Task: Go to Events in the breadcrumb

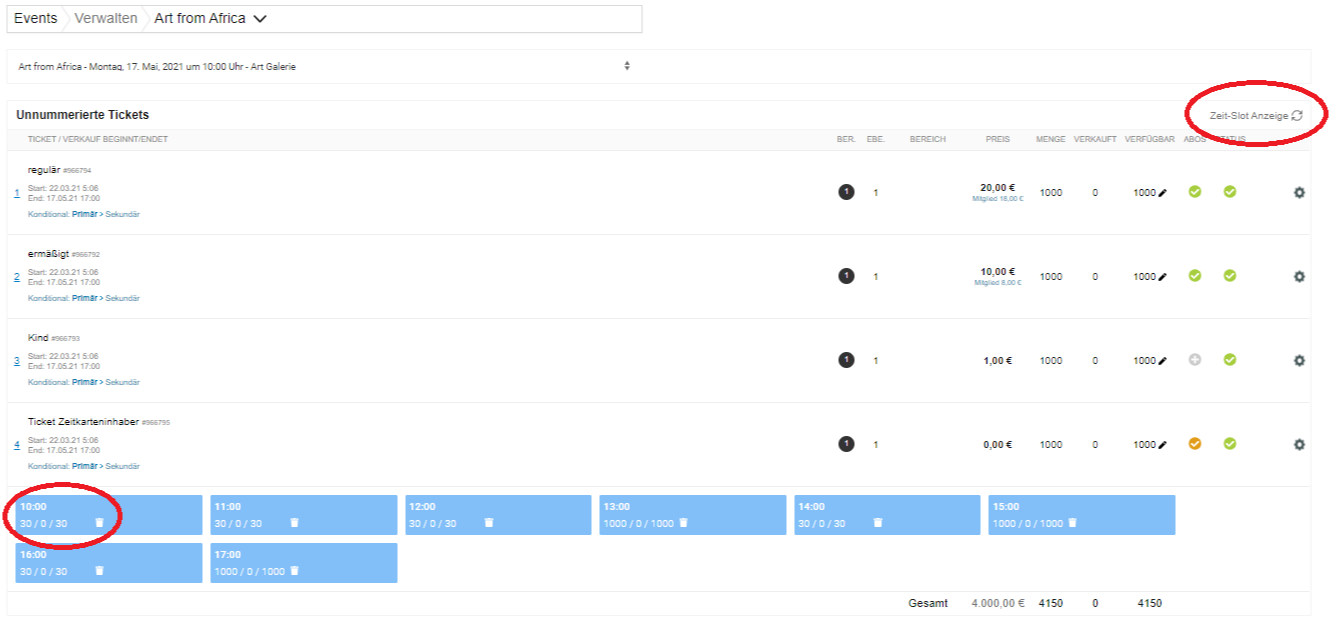Action: (x=35, y=18)
